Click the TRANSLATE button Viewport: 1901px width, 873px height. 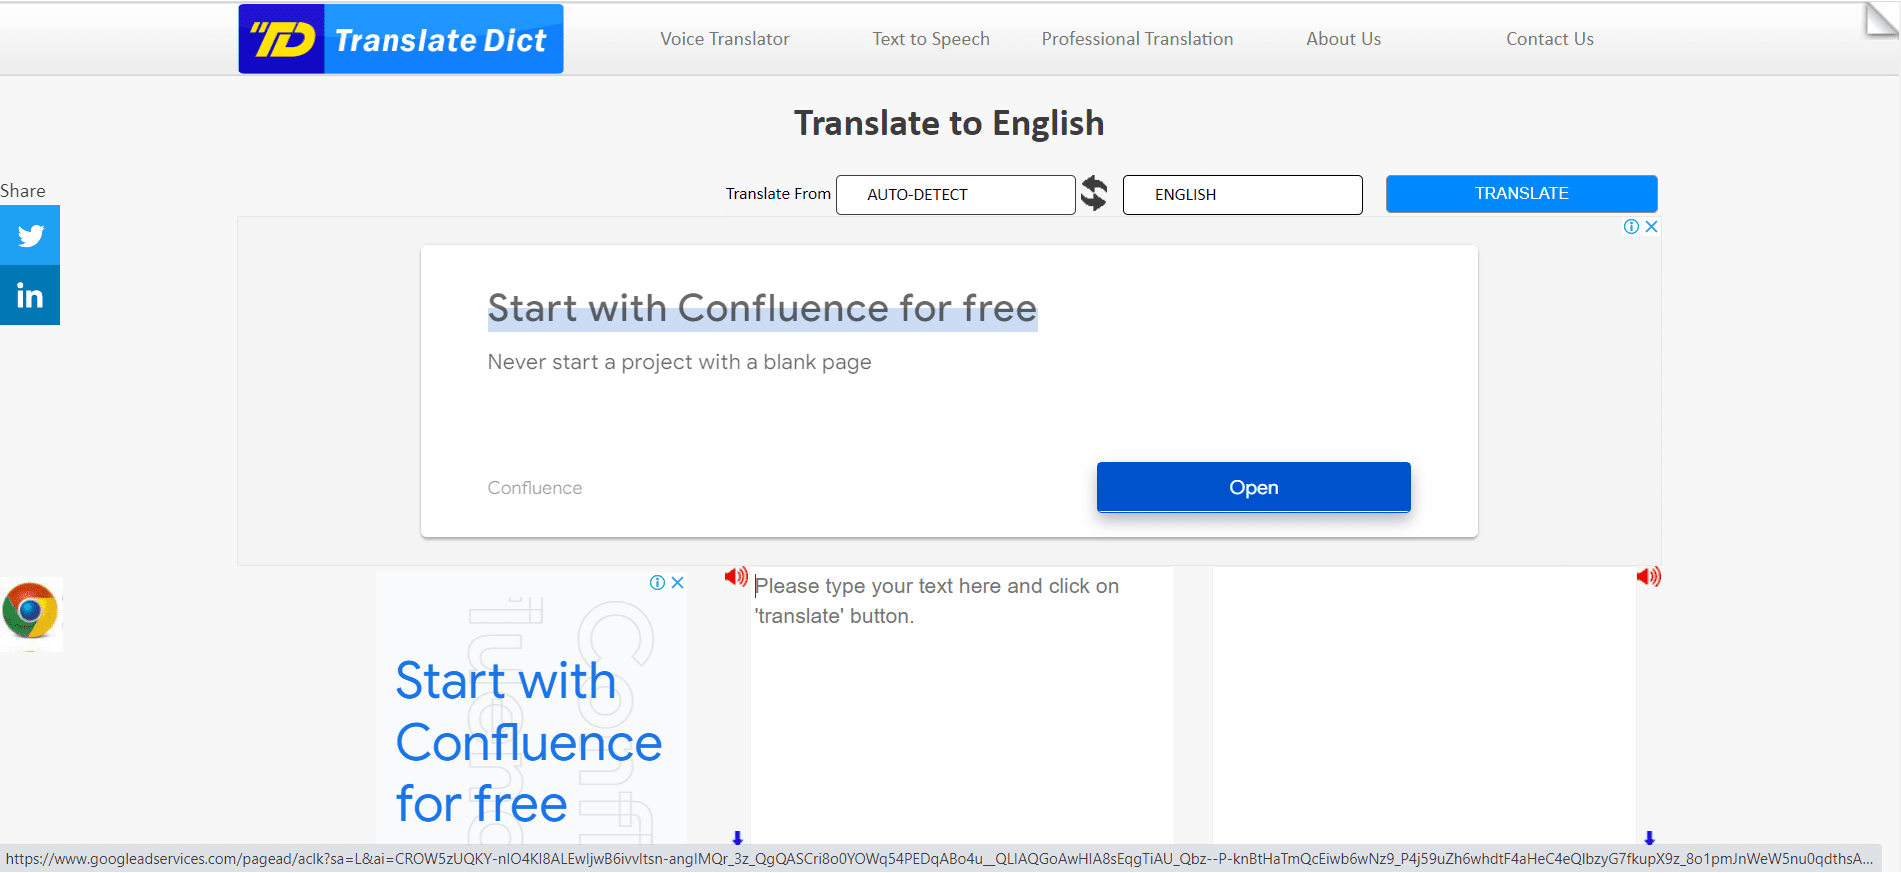[1521, 194]
